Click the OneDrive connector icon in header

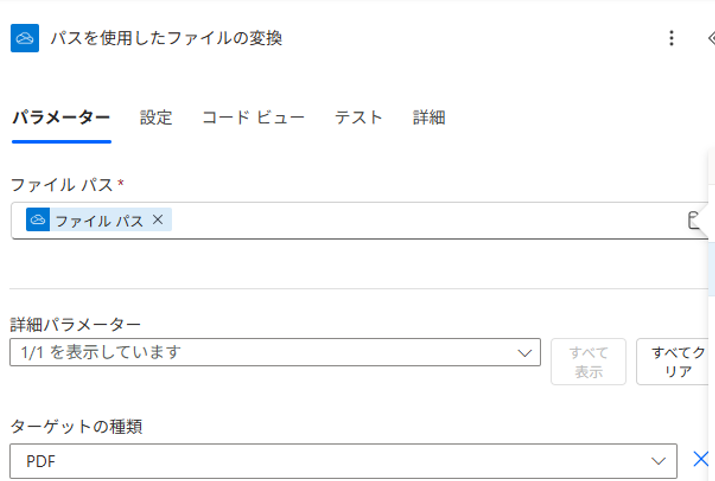(25, 38)
